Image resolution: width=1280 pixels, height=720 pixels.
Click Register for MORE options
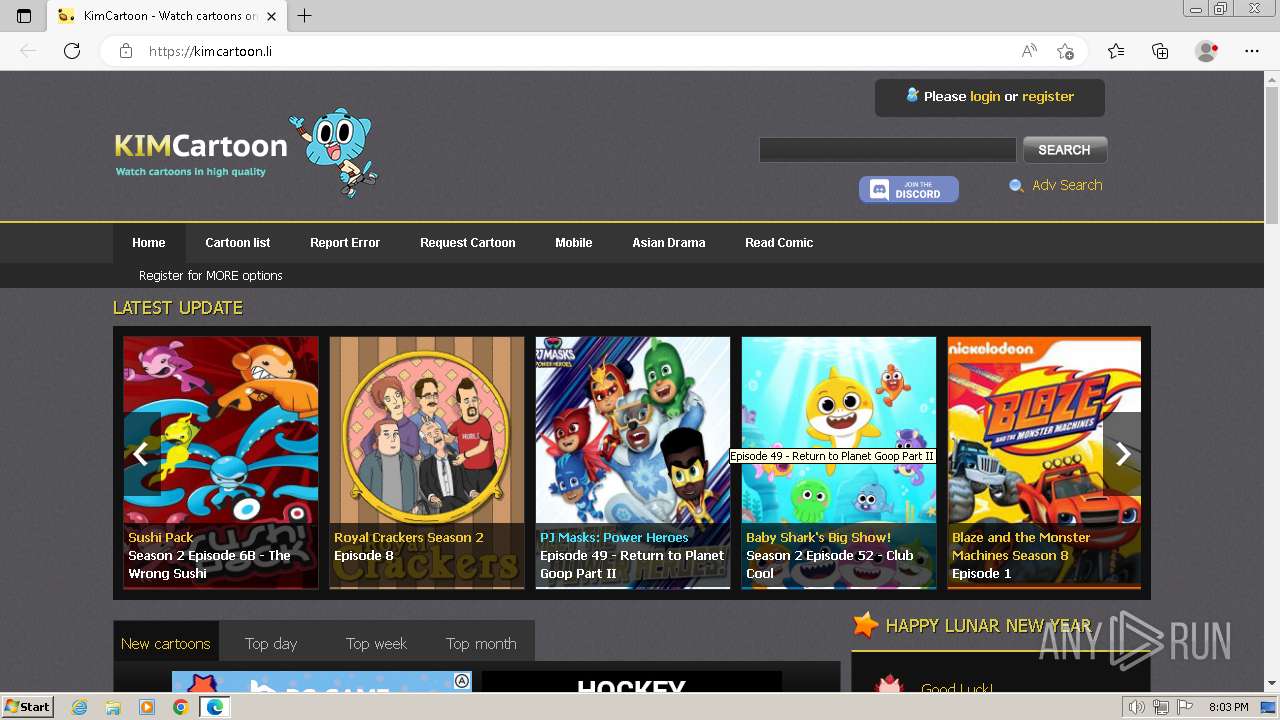click(x=211, y=275)
